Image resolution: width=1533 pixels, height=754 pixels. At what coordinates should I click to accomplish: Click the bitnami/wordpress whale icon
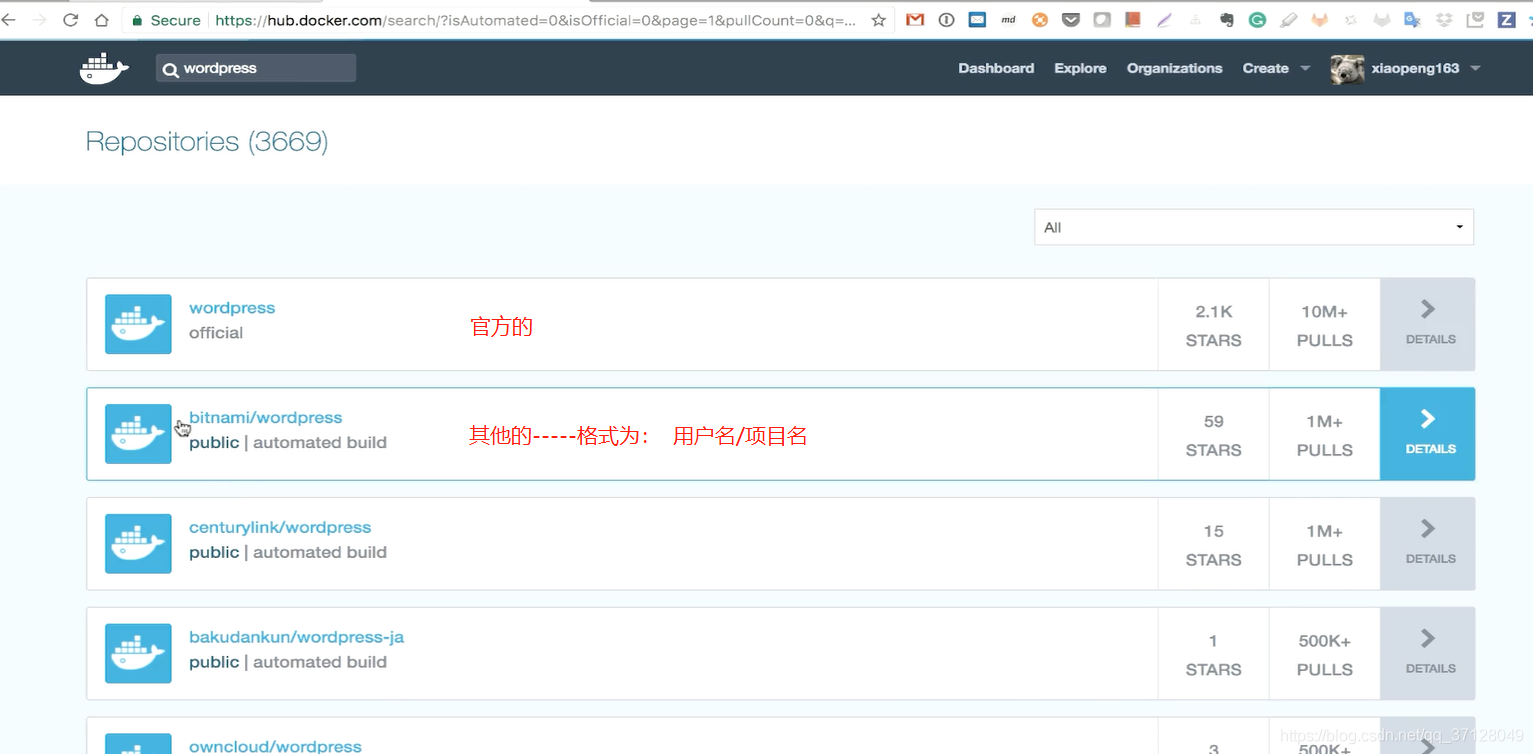[x=138, y=434]
